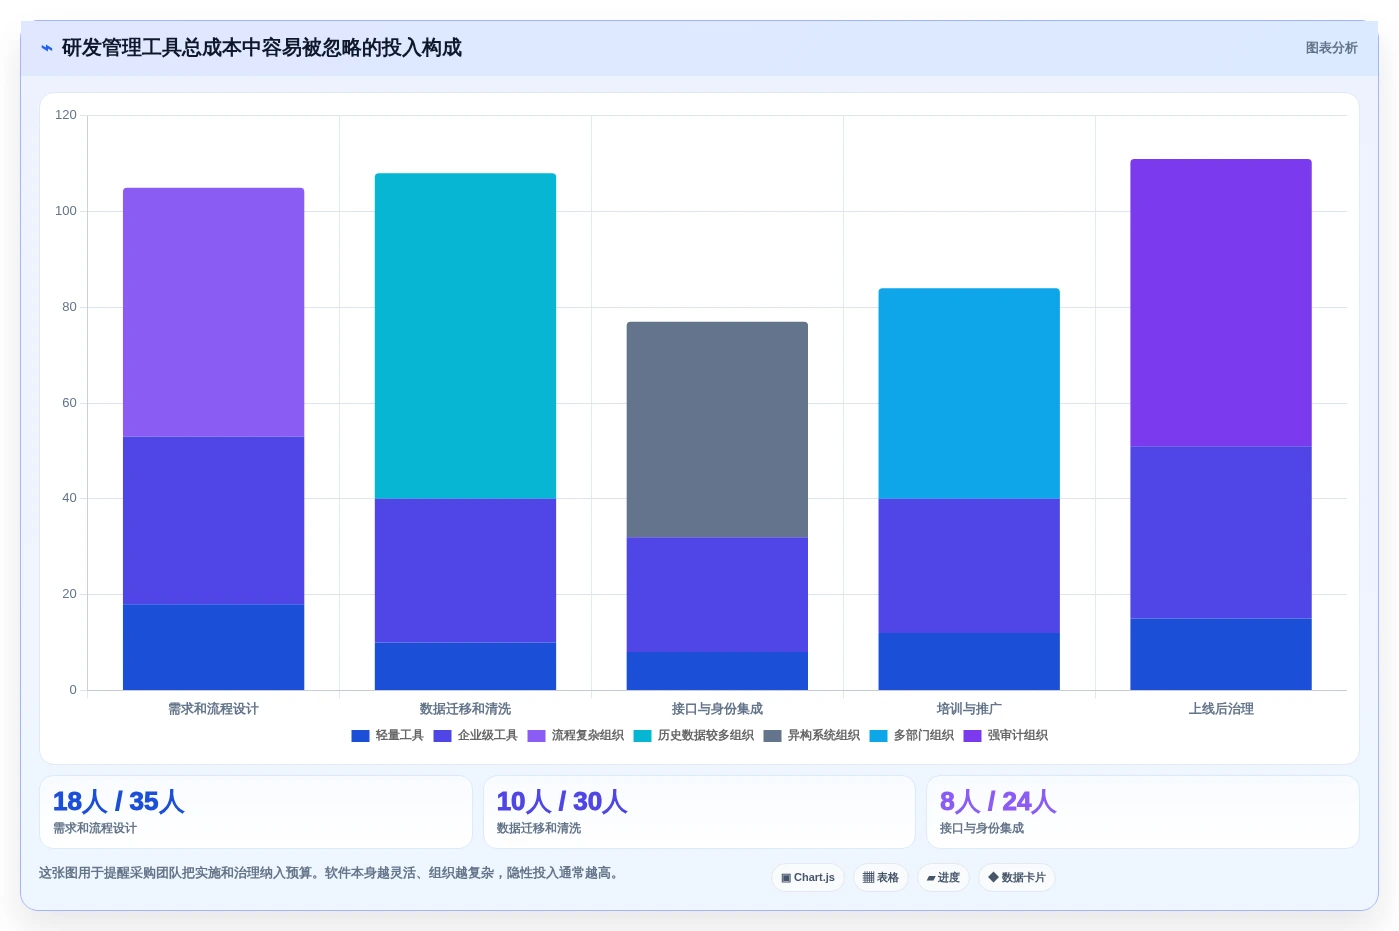
Task: Click the 轻量工具 segment of 需求和流程设计 bar
Action: click(x=213, y=647)
